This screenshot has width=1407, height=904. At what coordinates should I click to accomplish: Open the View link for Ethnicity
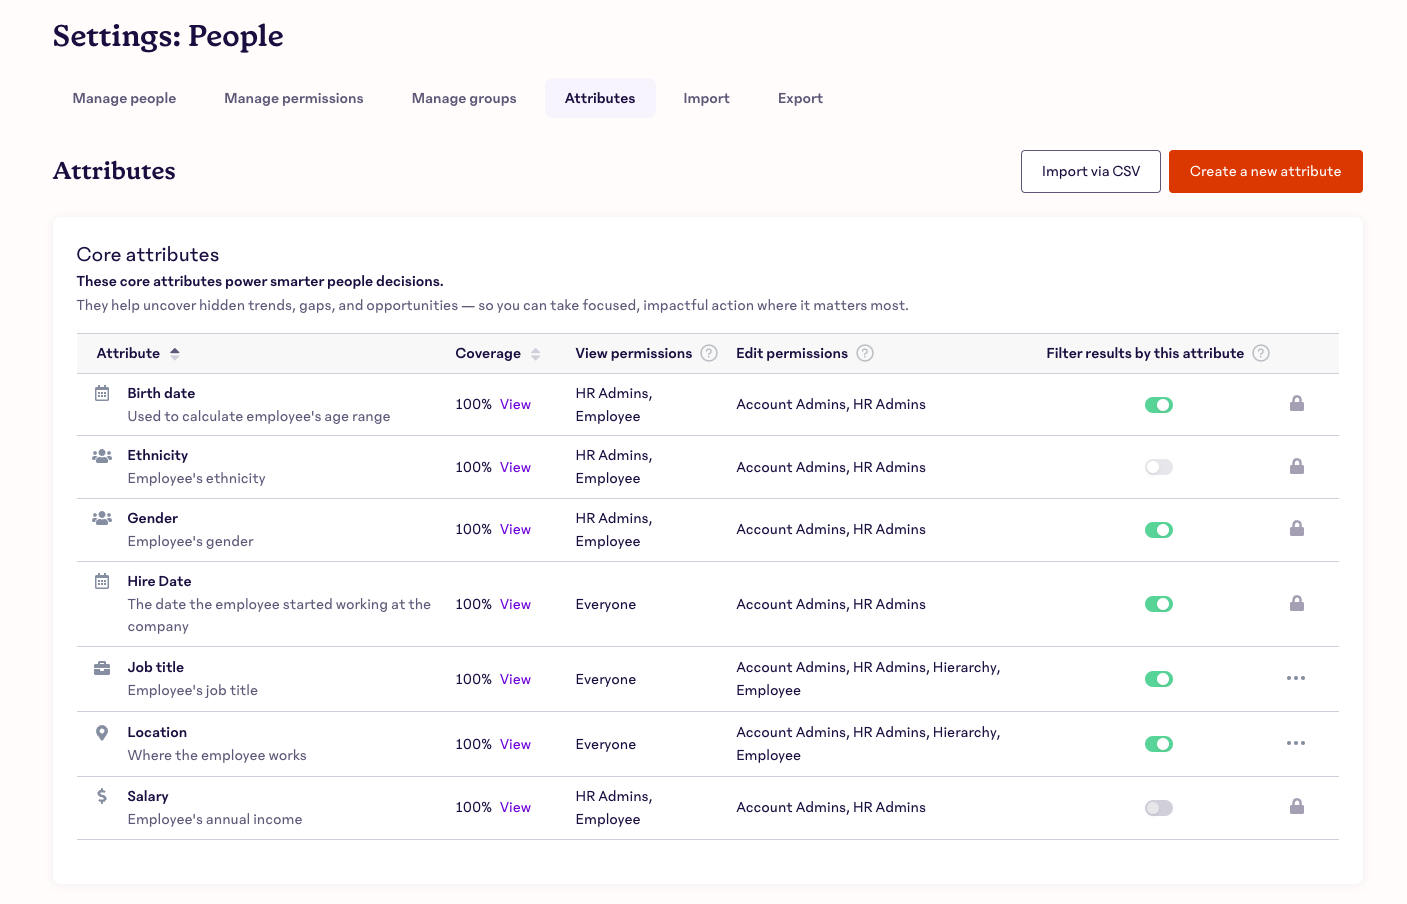click(x=515, y=467)
